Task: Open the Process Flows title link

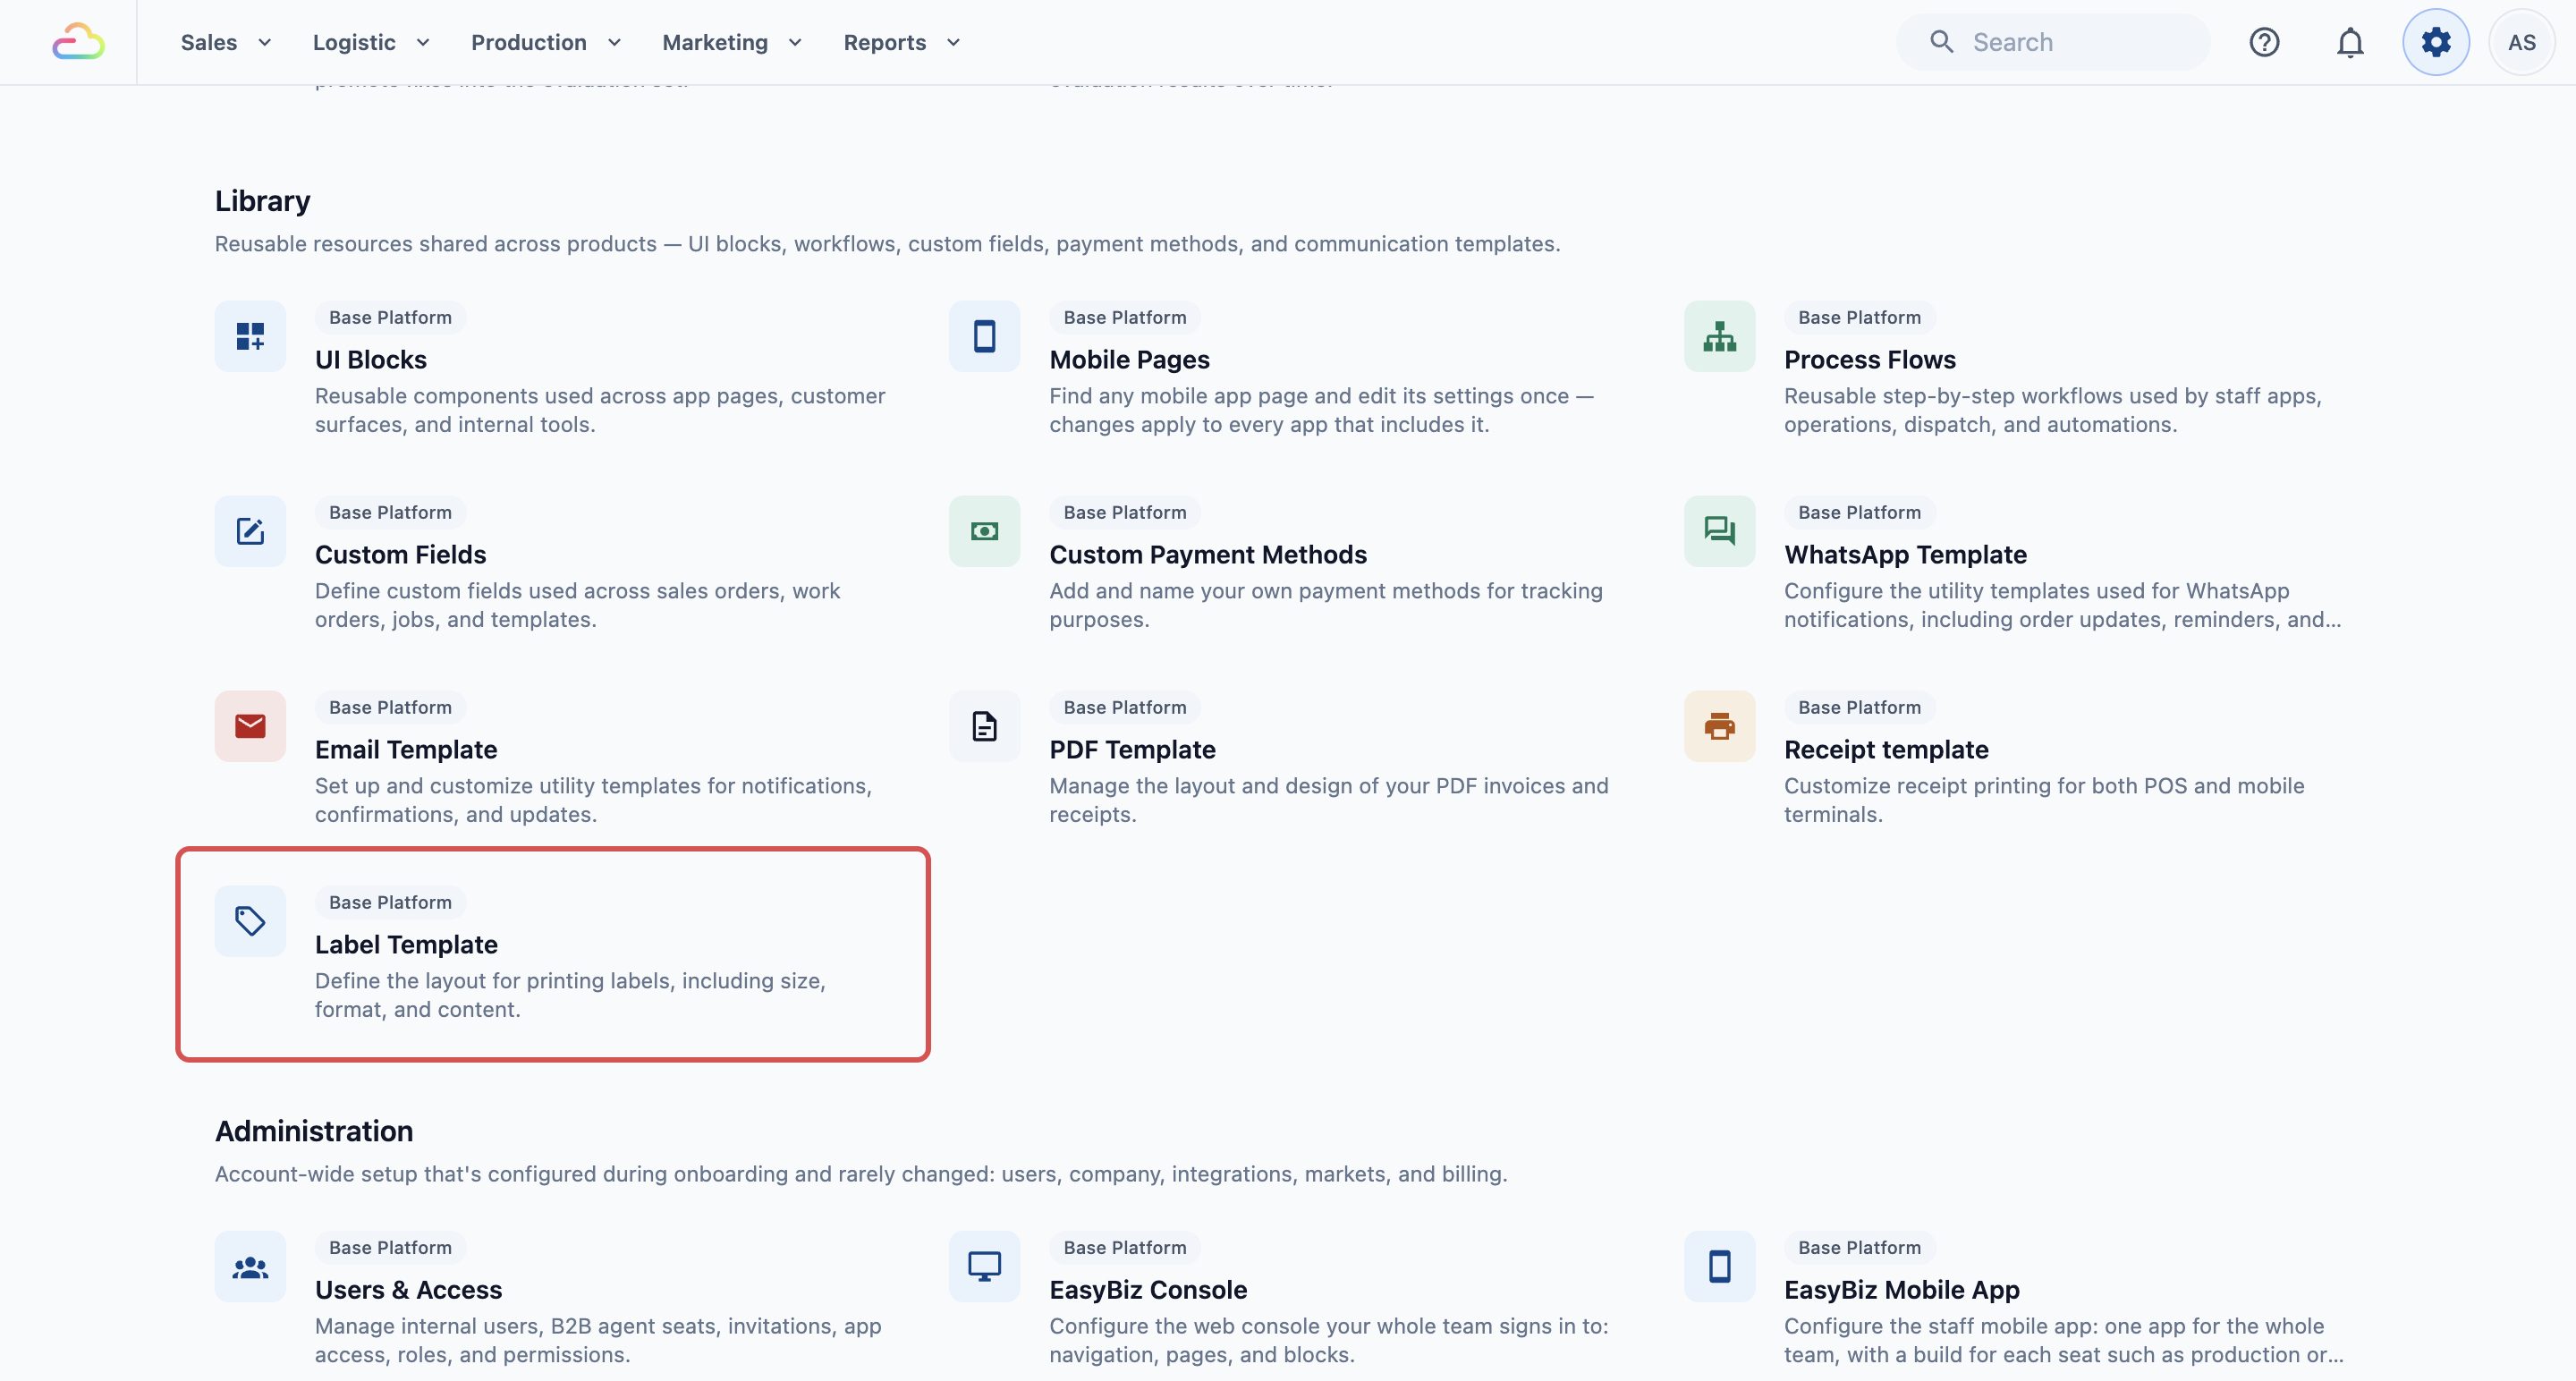Action: click(1870, 360)
